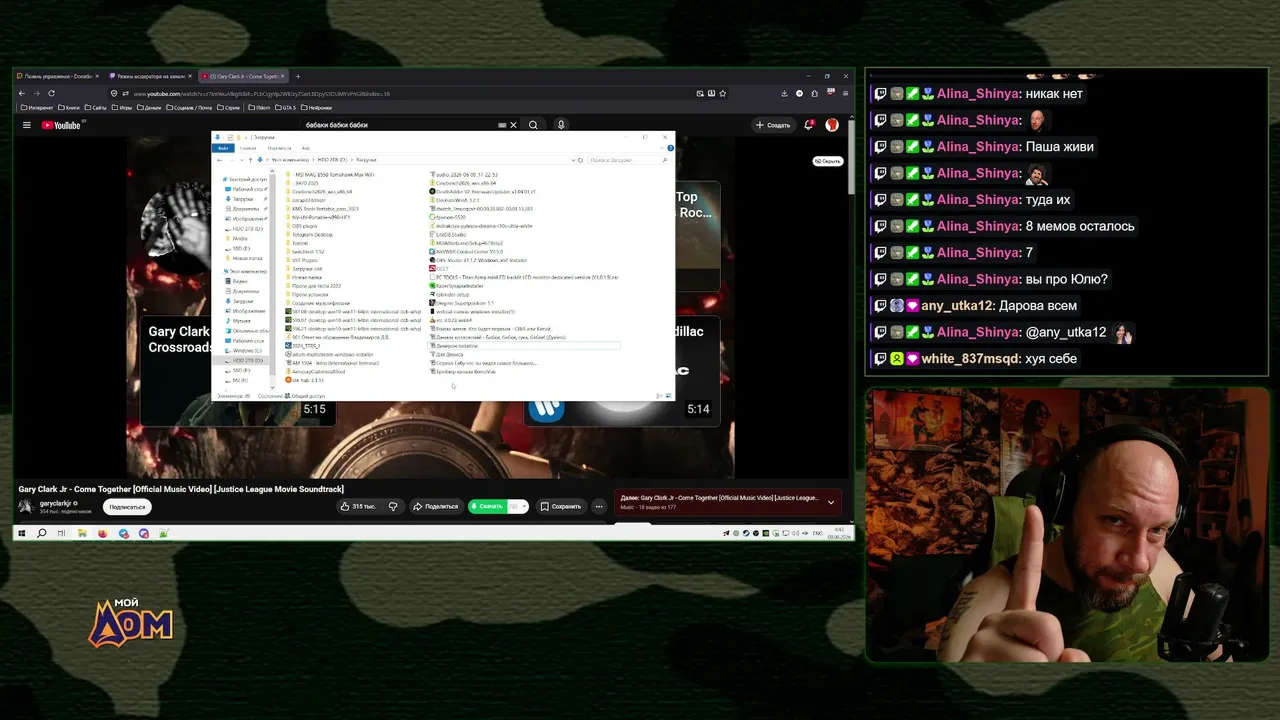Viewport: 1280px width, 720px height.
Task: Open the Вид ribbon tab in Explorer
Action: (306, 148)
